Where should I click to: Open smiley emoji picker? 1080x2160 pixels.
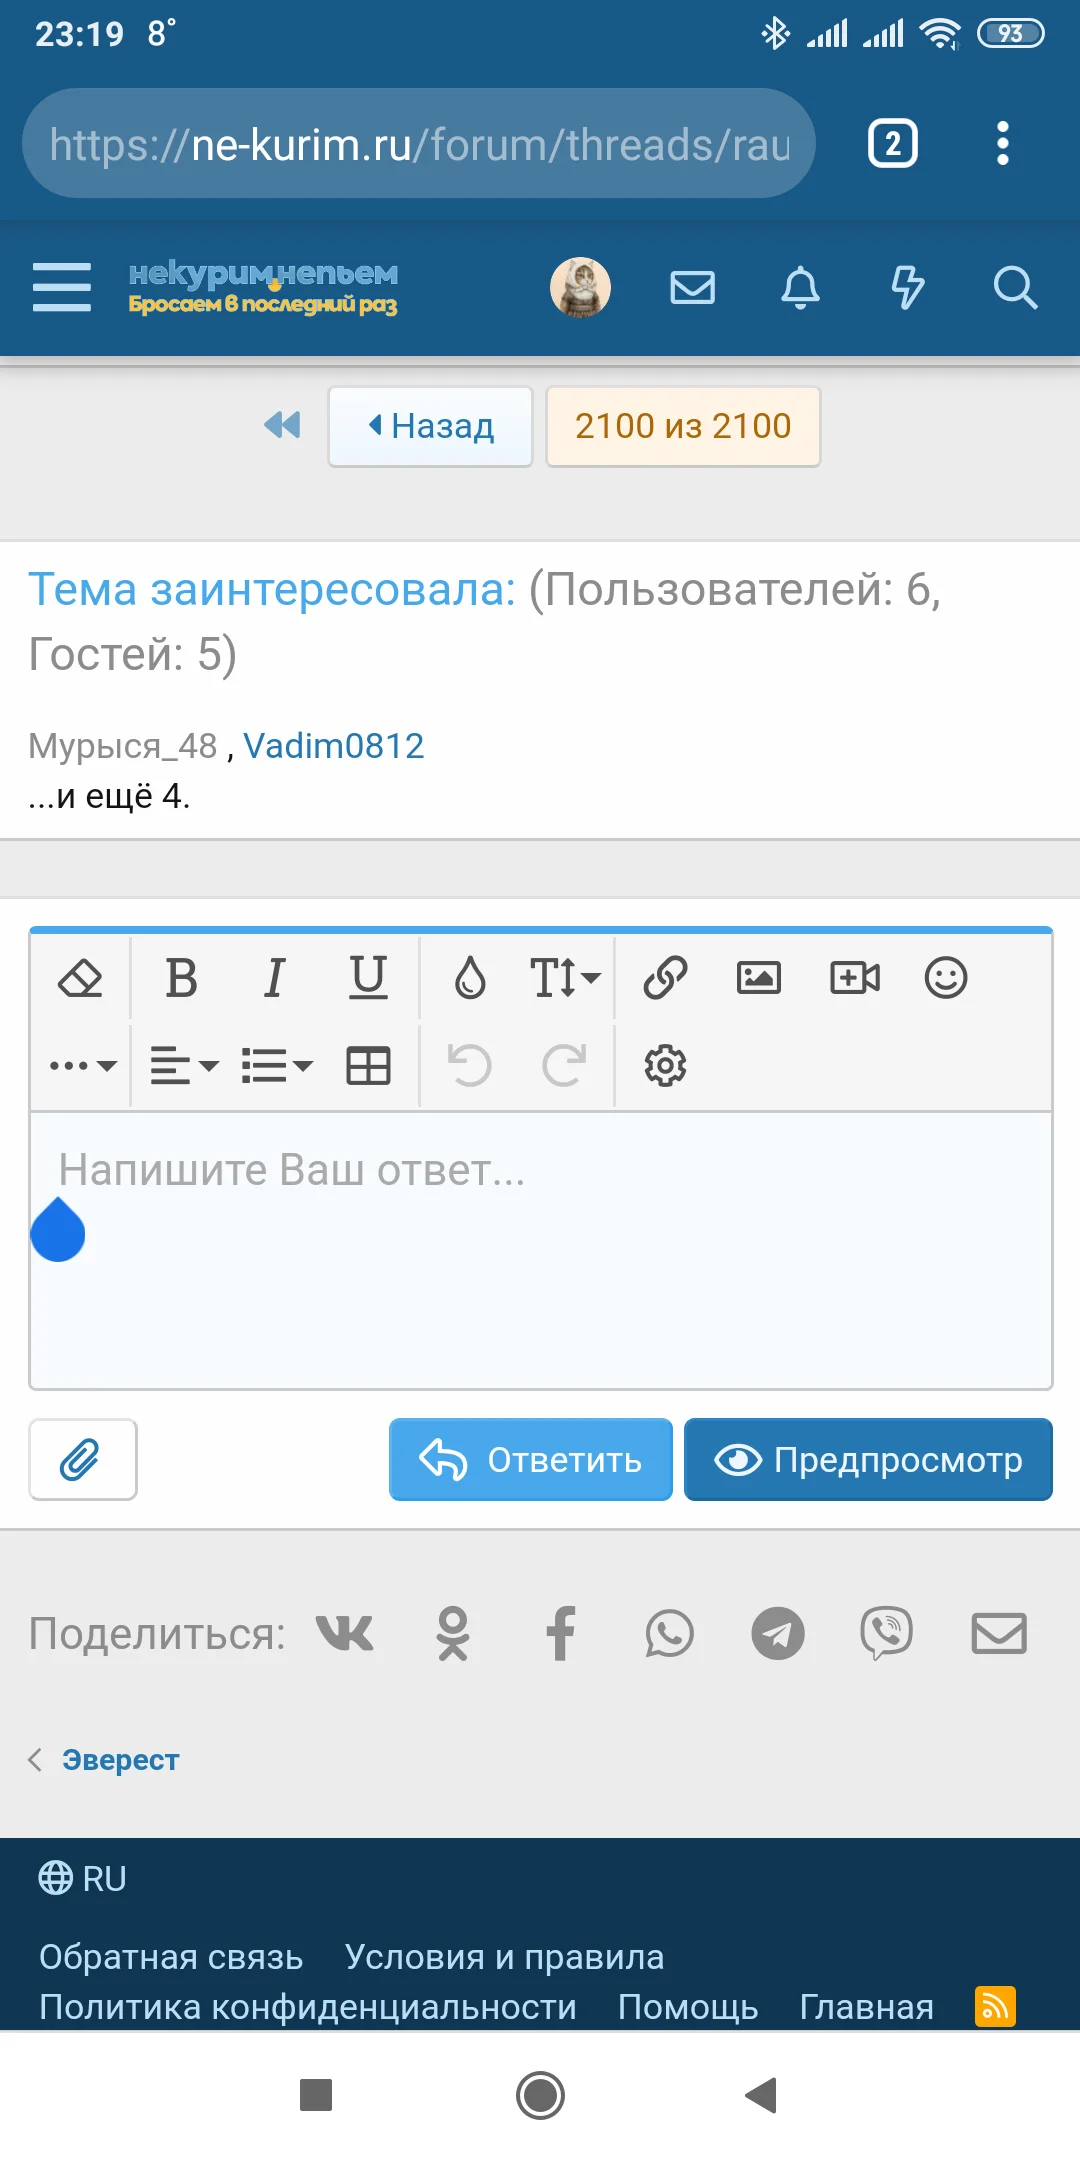[946, 978]
